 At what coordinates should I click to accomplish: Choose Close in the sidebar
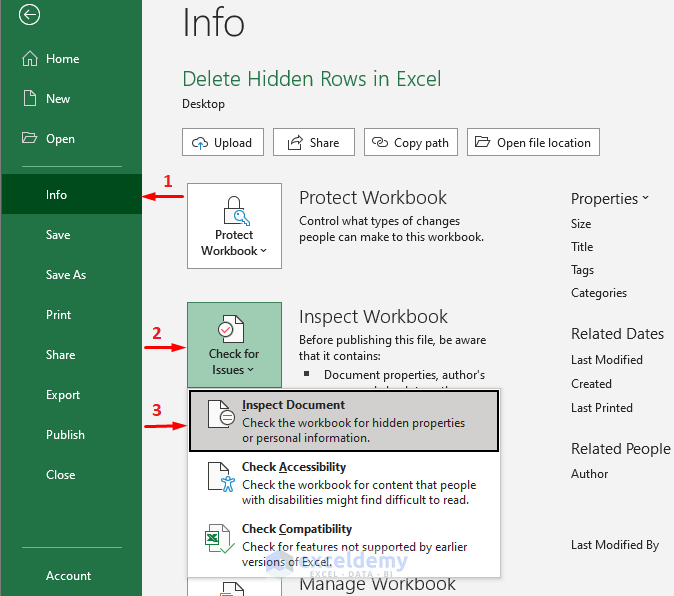71,474
